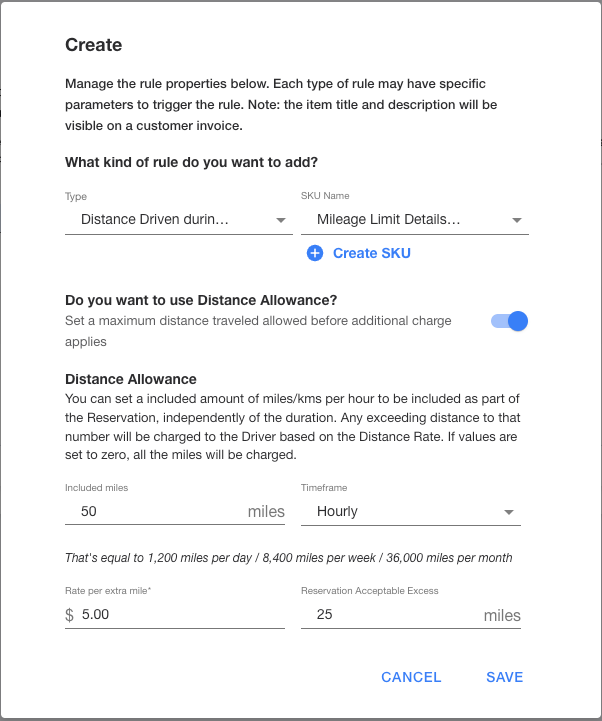This screenshot has height=721, width=602.
Task: Click the '1,200 miles per day' conversion text
Action: point(199,558)
